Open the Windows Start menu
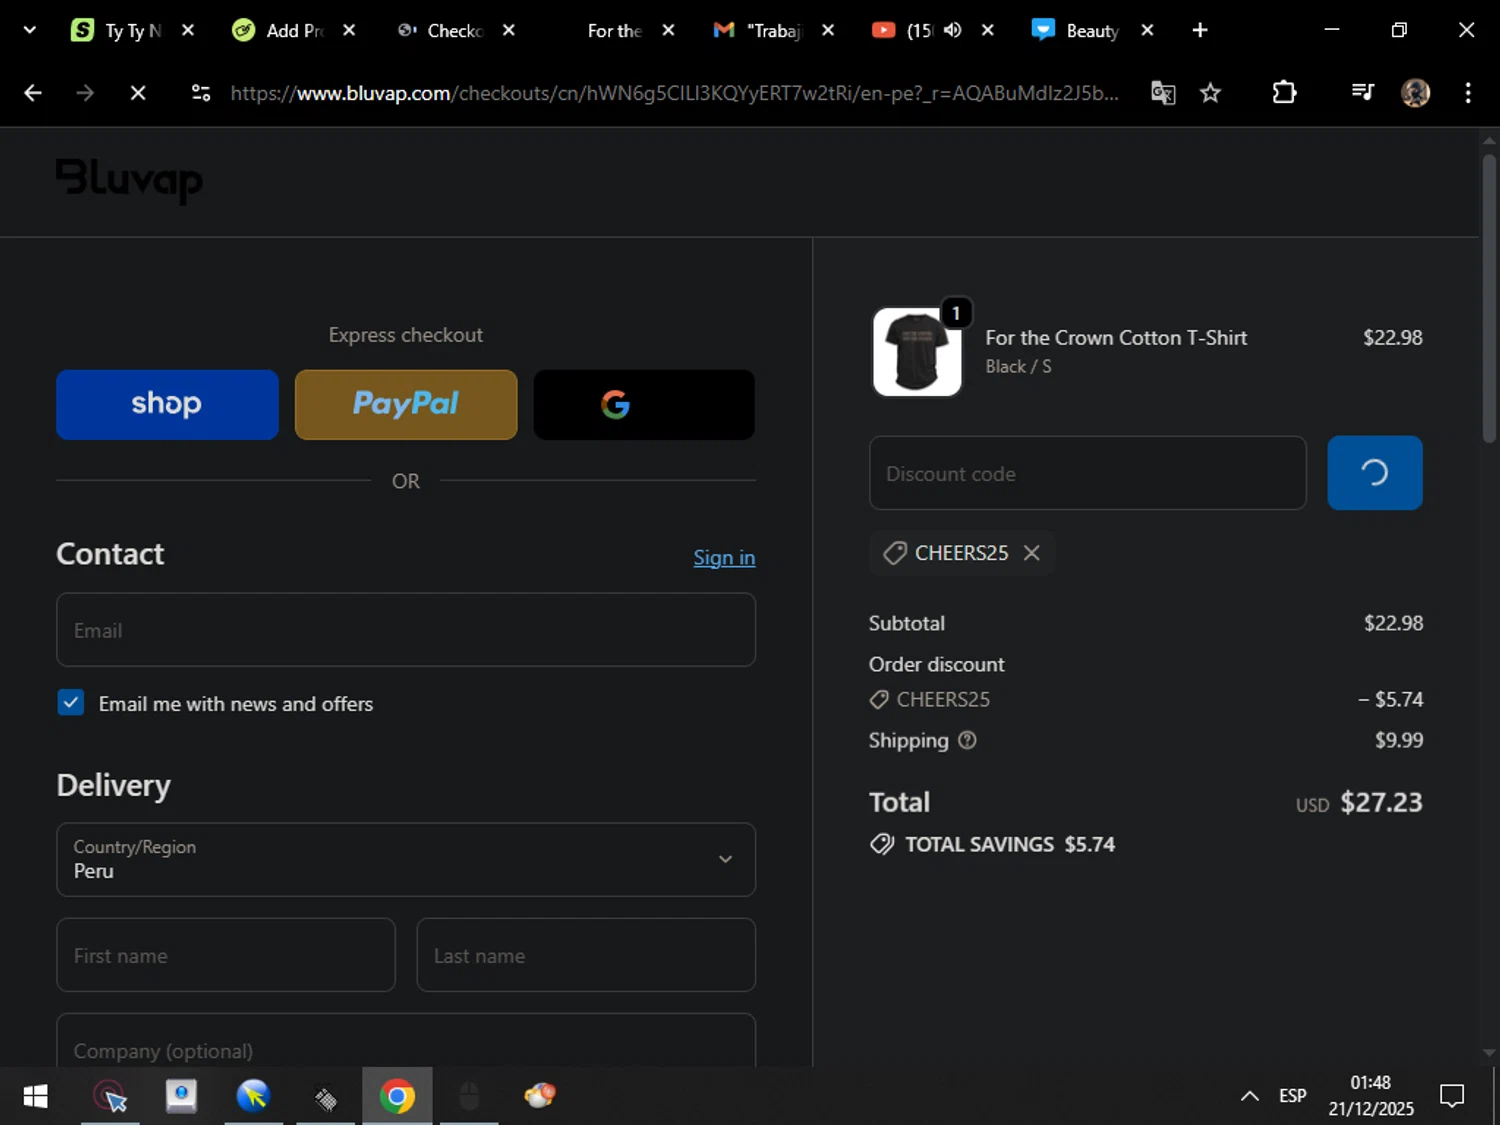The height and width of the screenshot is (1125, 1500). tap(35, 1097)
